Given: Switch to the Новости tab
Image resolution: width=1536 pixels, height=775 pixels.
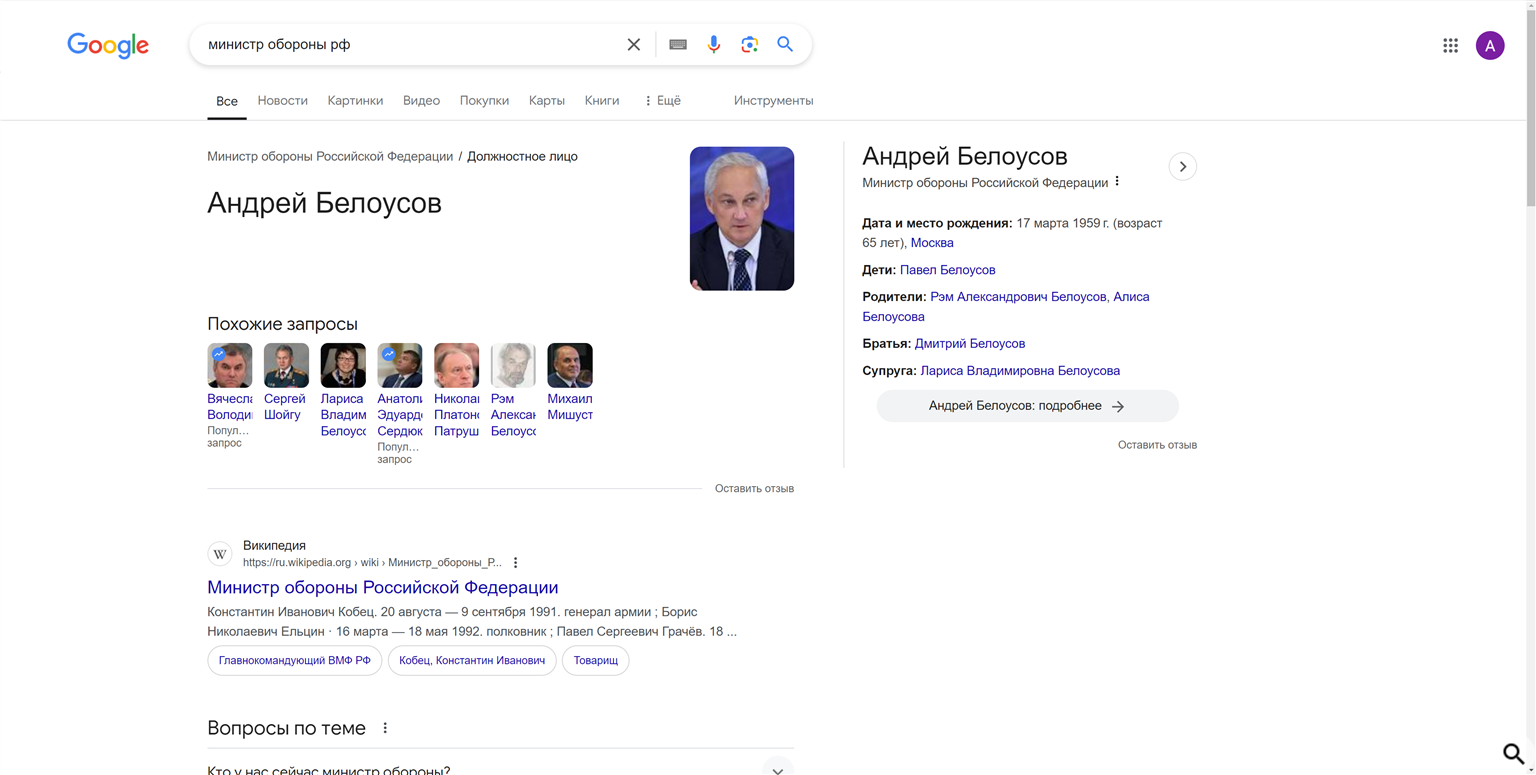Looking at the screenshot, I should [283, 101].
